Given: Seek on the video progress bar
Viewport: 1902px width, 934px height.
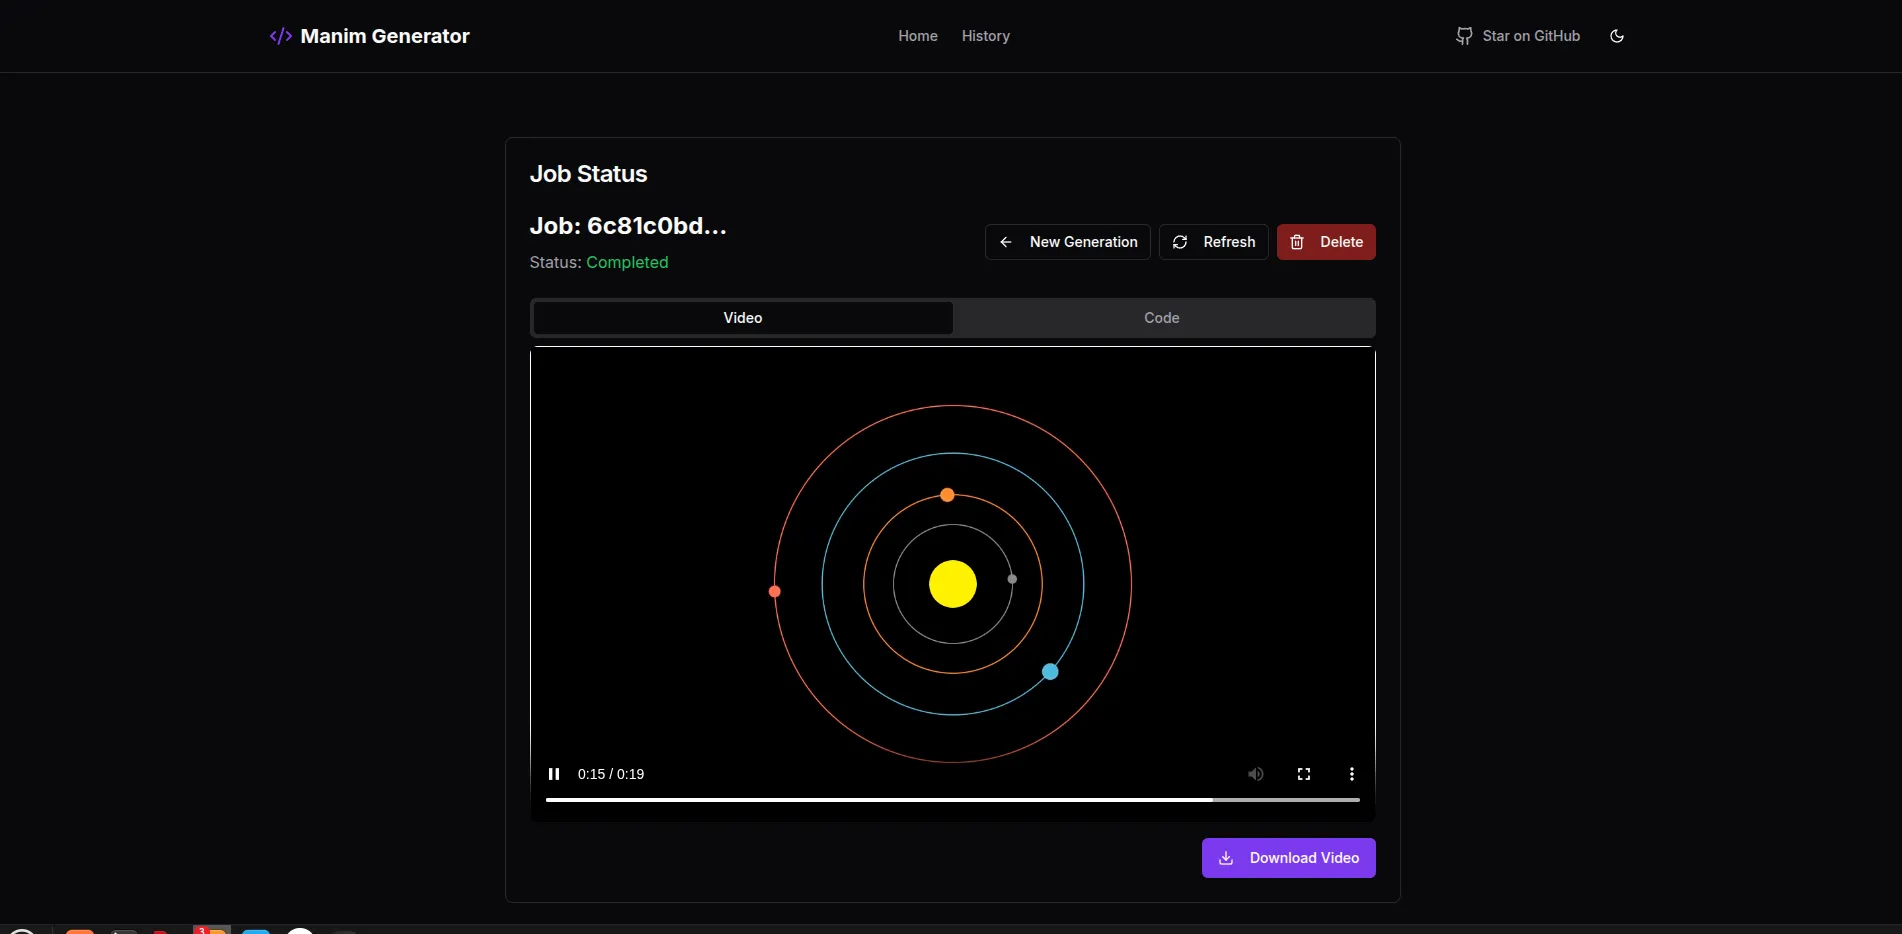Looking at the screenshot, I should click(x=953, y=800).
